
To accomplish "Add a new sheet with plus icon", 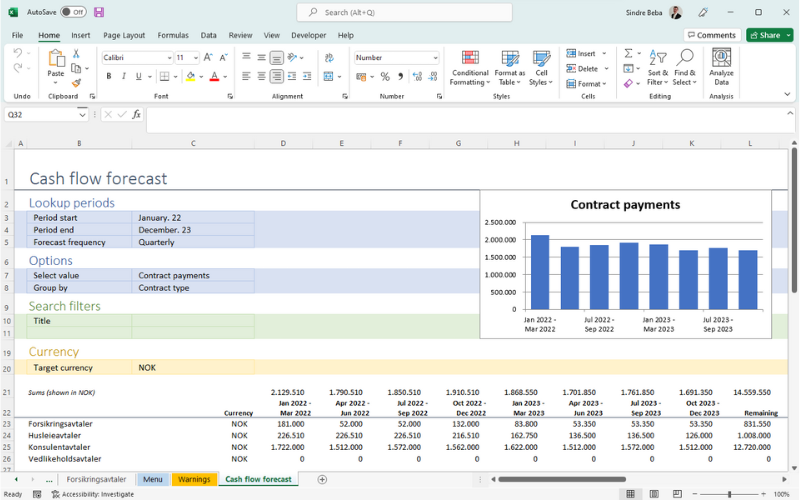I will 322,479.
